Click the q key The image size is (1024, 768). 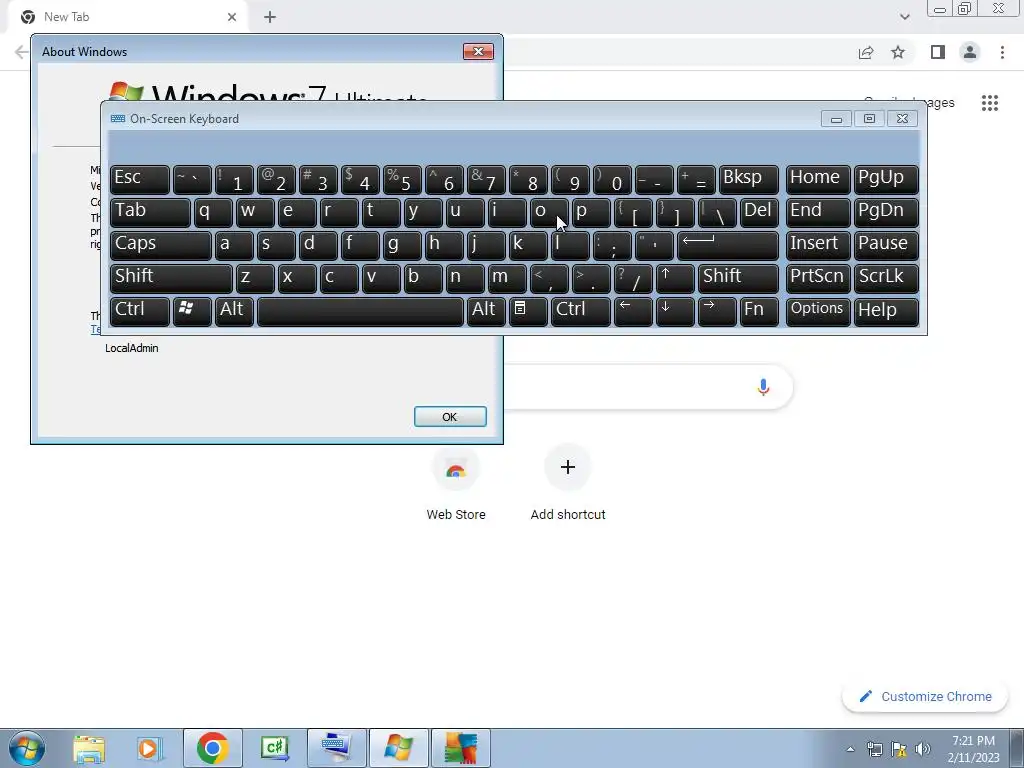pos(213,212)
